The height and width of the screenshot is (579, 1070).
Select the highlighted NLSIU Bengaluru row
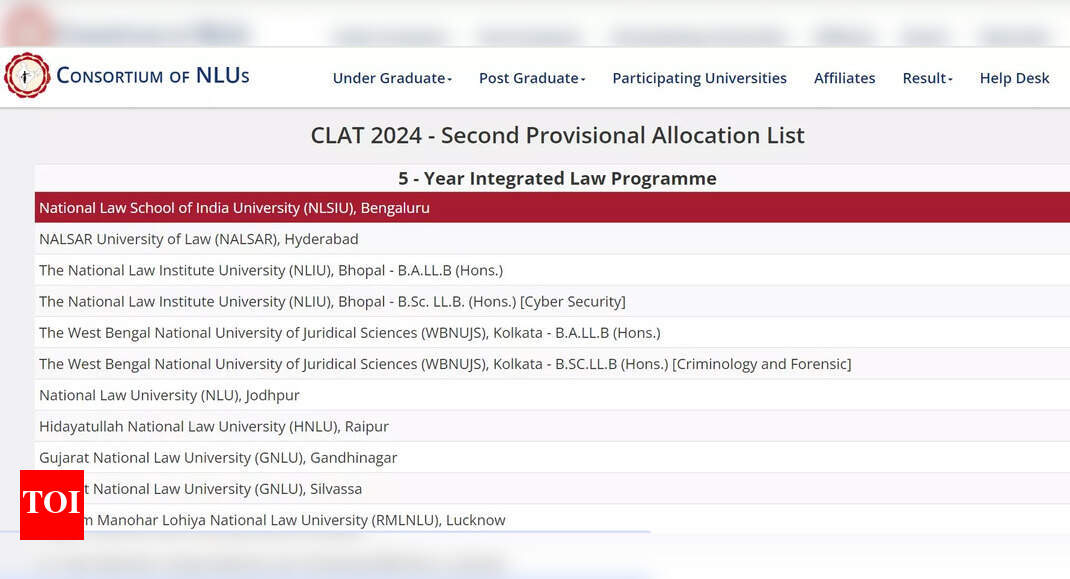pos(234,207)
